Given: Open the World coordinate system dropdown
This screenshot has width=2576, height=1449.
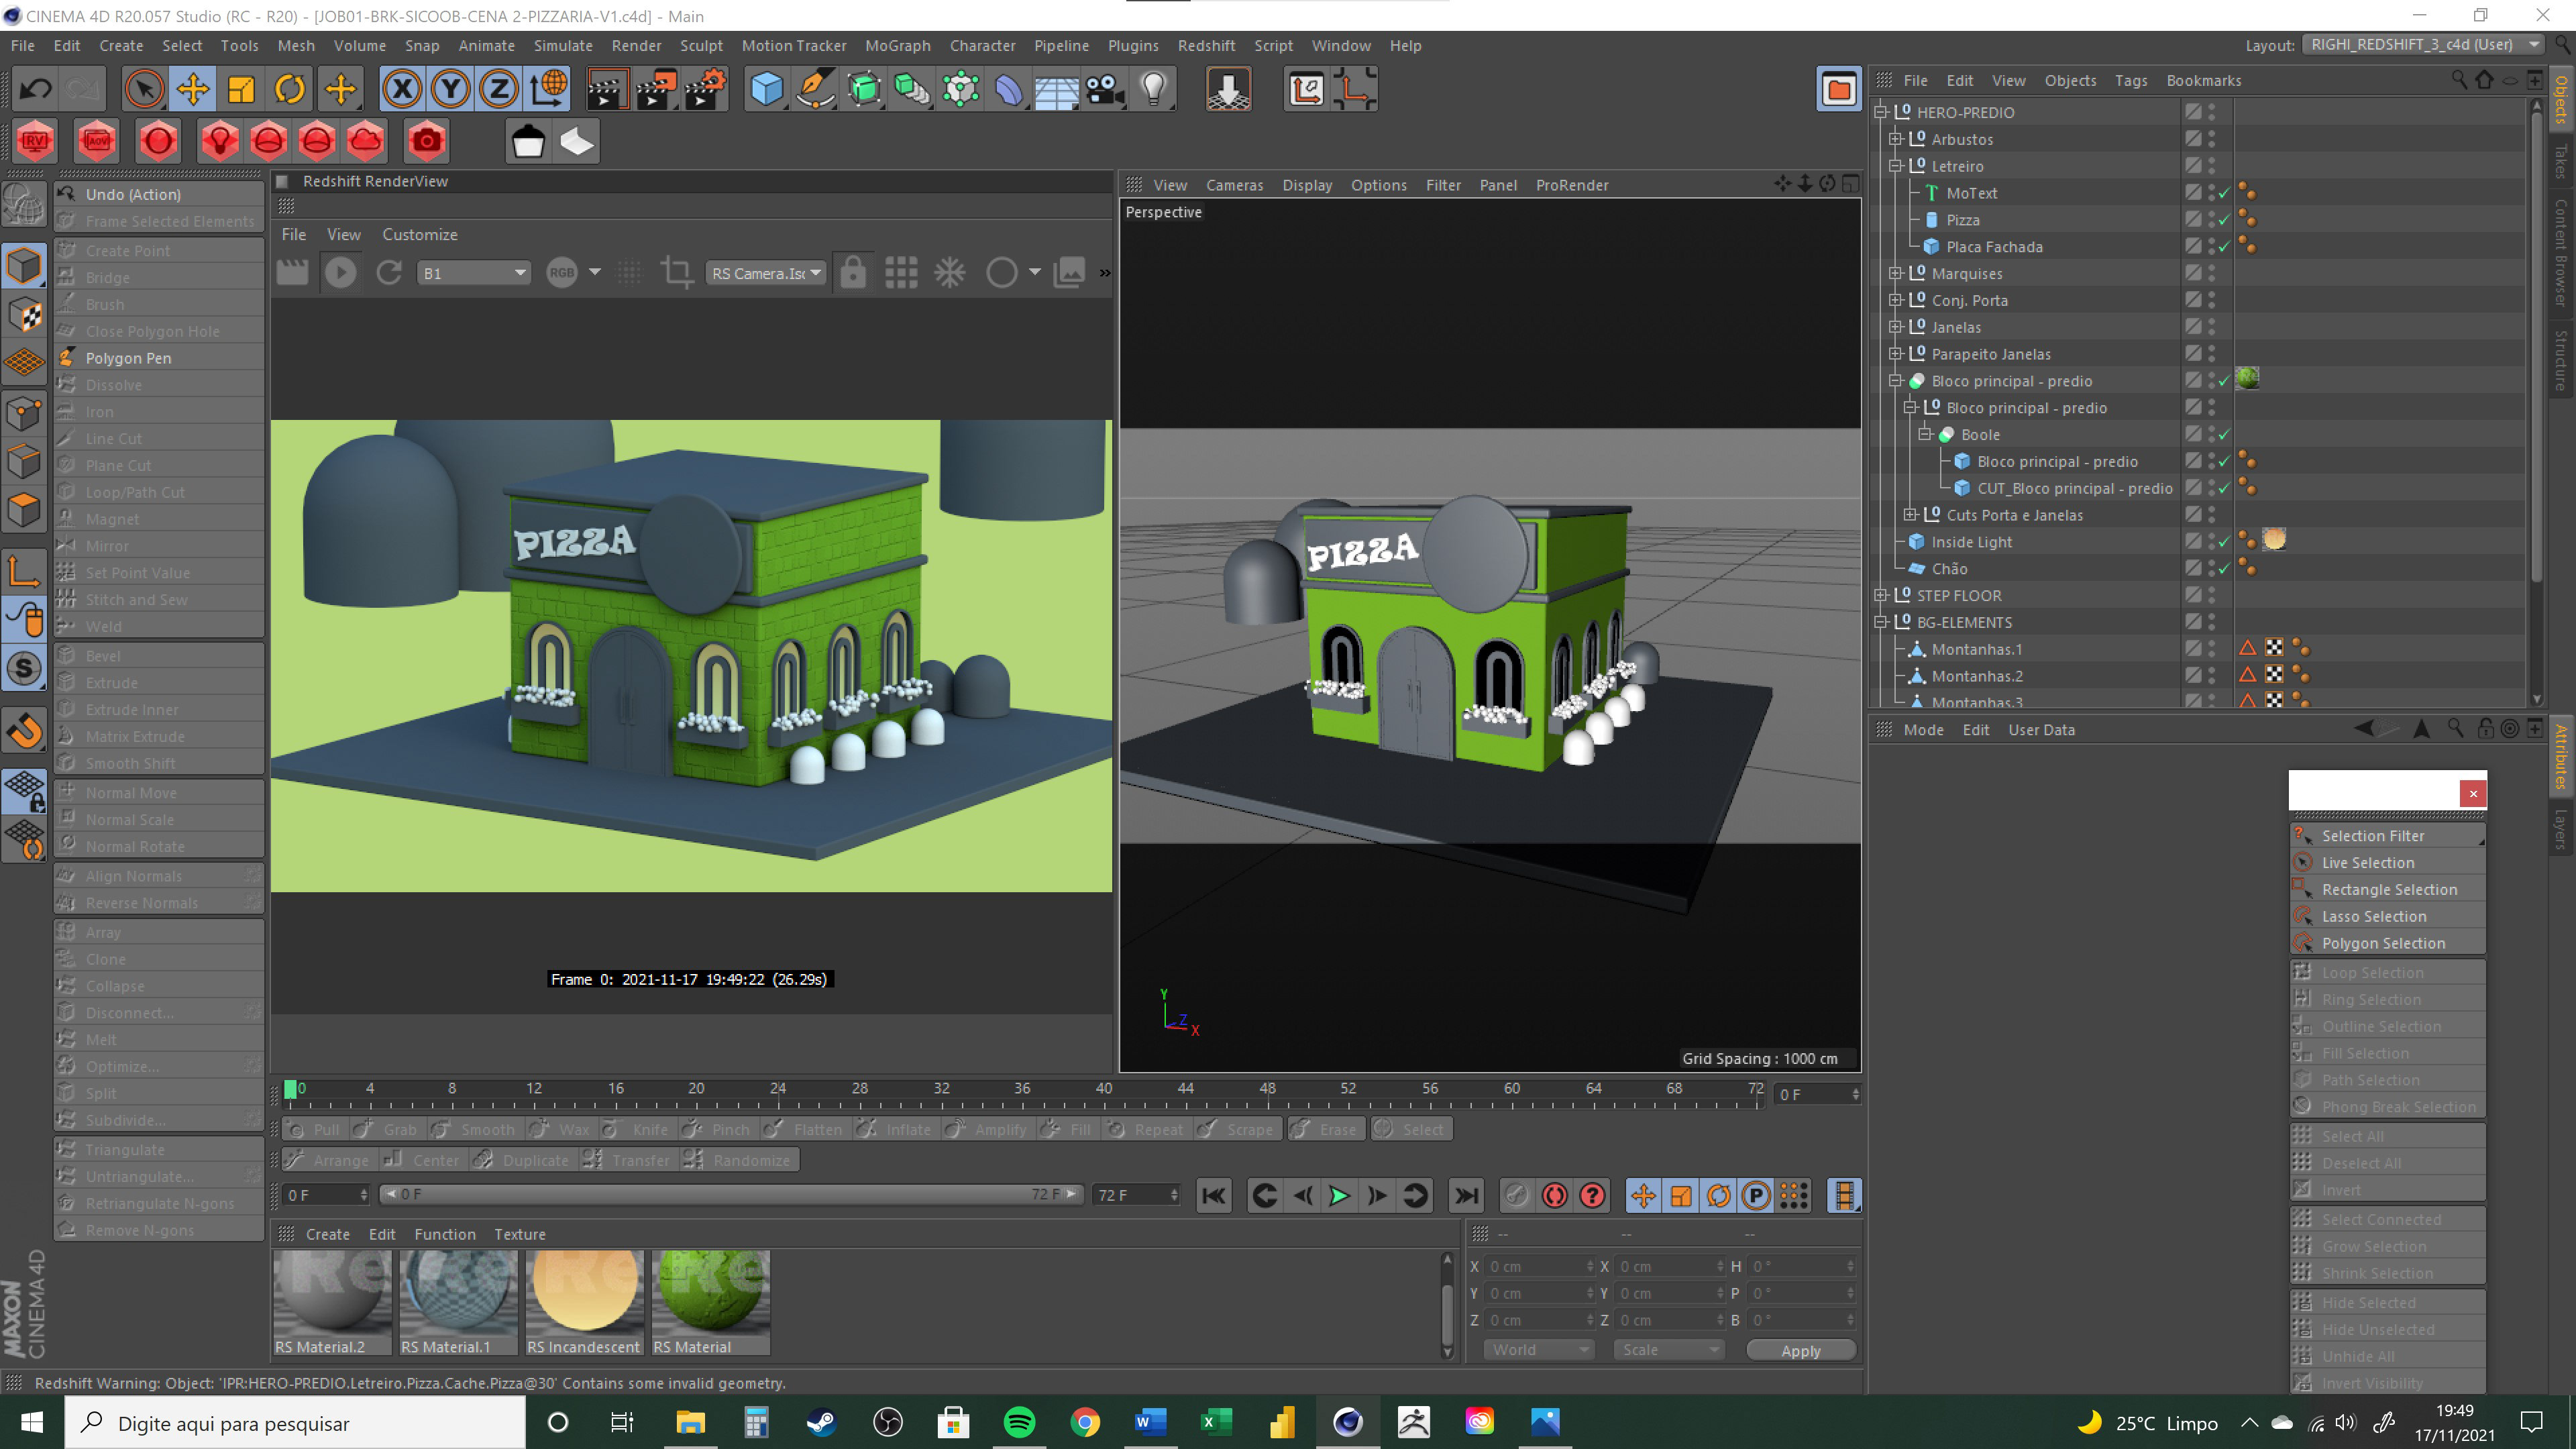Looking at the screenshot, I should (1539, 1350).
